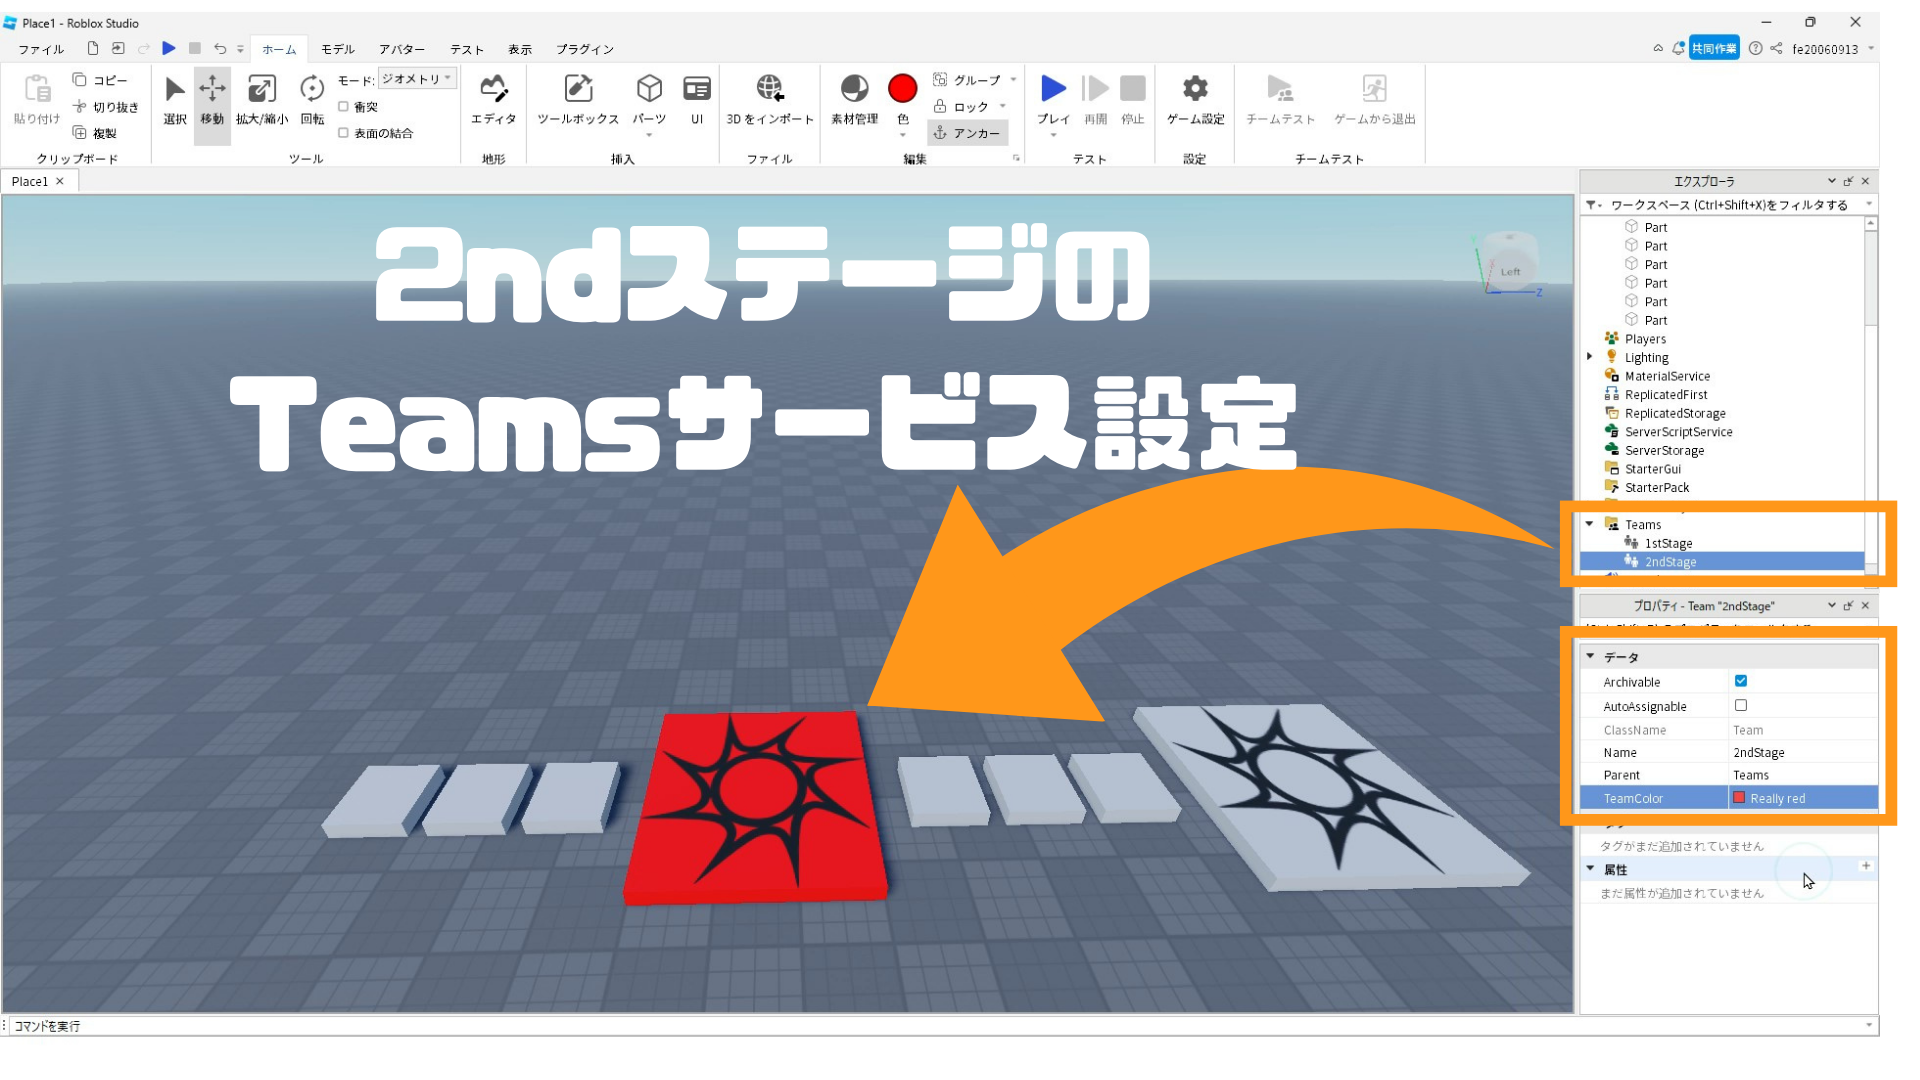Open the Plugins (プラグイン) ribbon tab
The width and height of the screenshot is (1920, 1080).
click(584, 49)
